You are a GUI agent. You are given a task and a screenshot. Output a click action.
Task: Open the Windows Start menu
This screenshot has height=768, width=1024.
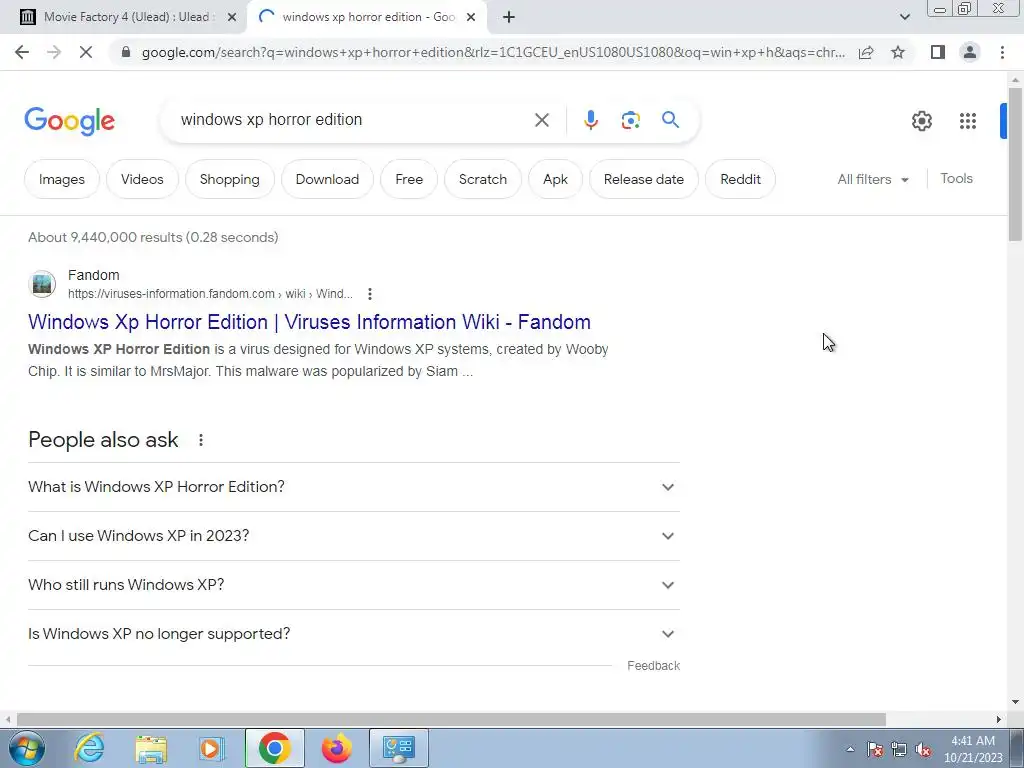pyautogui.click(x=26, y=748)
